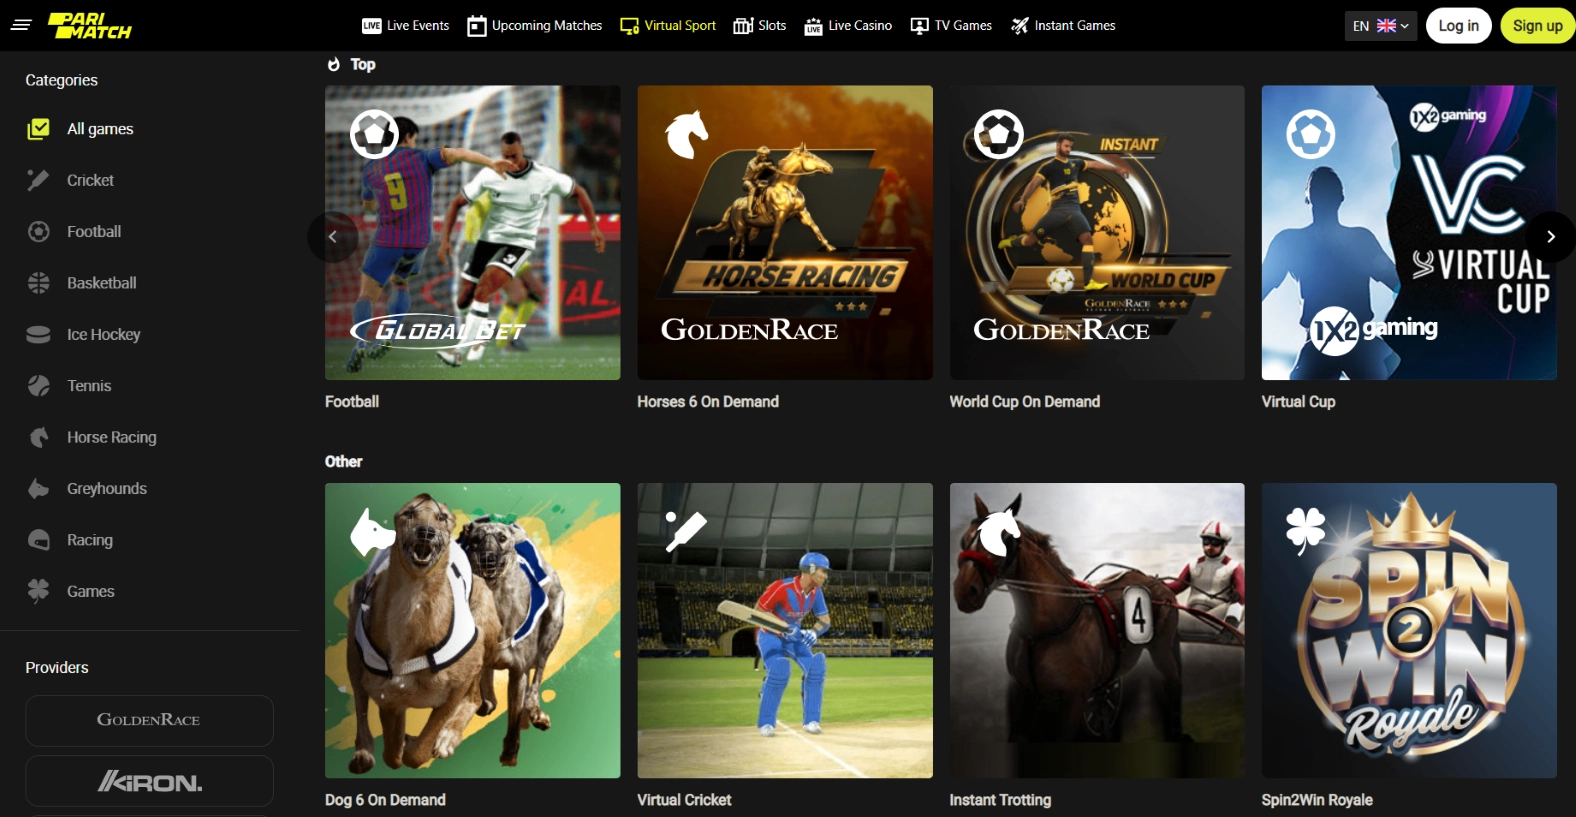Open the Global Bet Football game thumbnail

(x=473, y=232)
